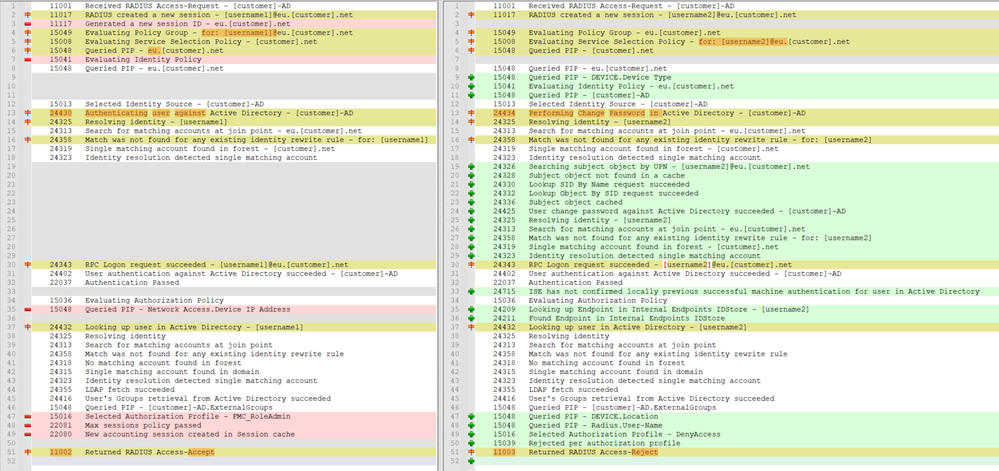Click changed marker beside 'Returned RADIUS Access-Reject'
Viewport: 999px width, 471px height.
click(x=471, y=452)
